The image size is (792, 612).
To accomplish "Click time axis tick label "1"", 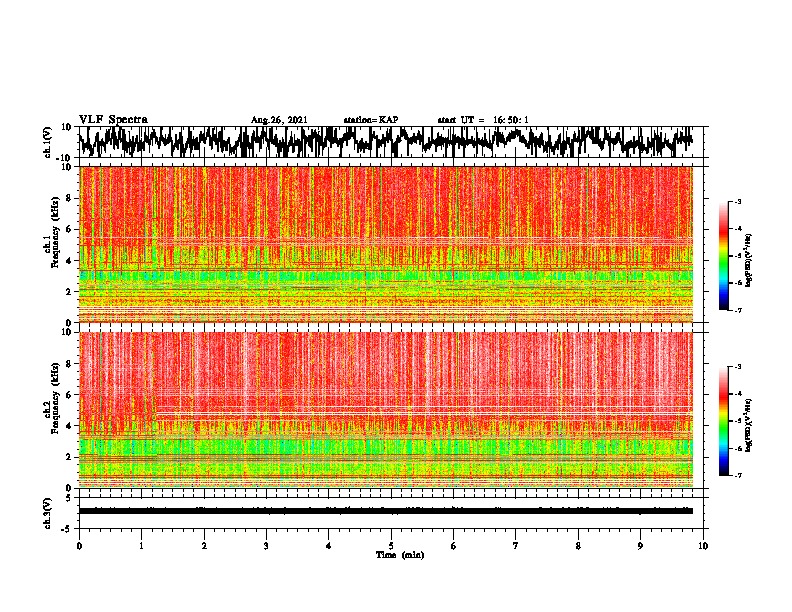I will pyautogui.click(x=141, y=546).
